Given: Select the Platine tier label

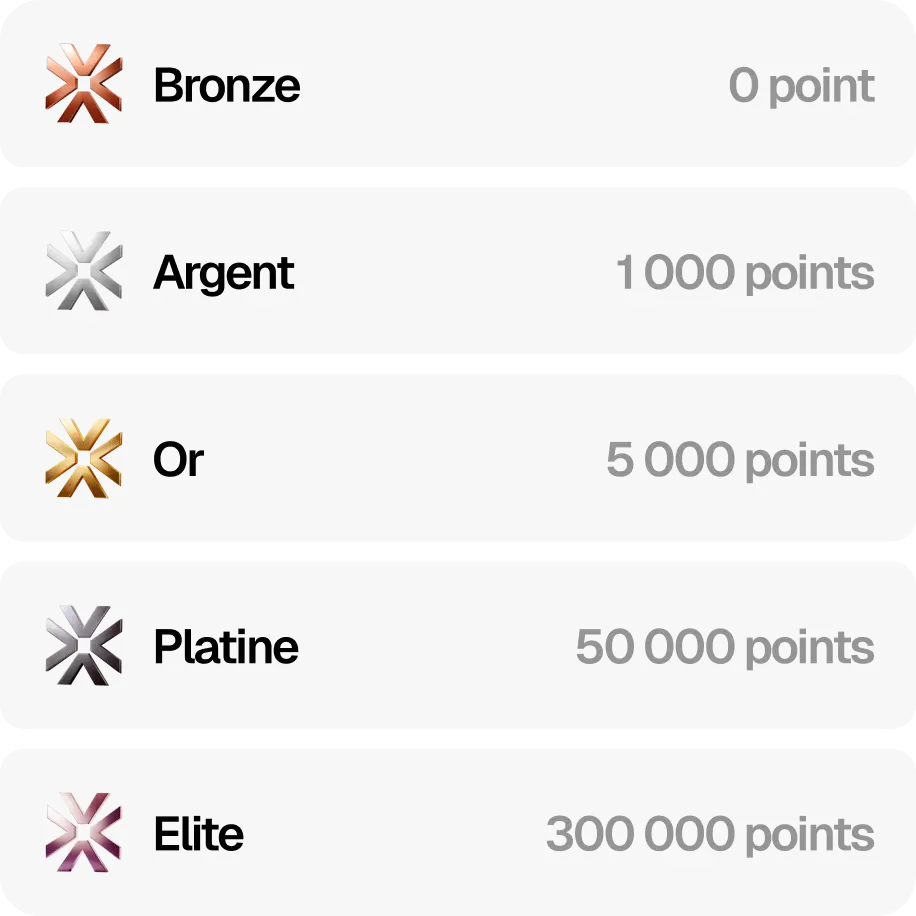Looking at the screenshot, I should click(226, 647).
